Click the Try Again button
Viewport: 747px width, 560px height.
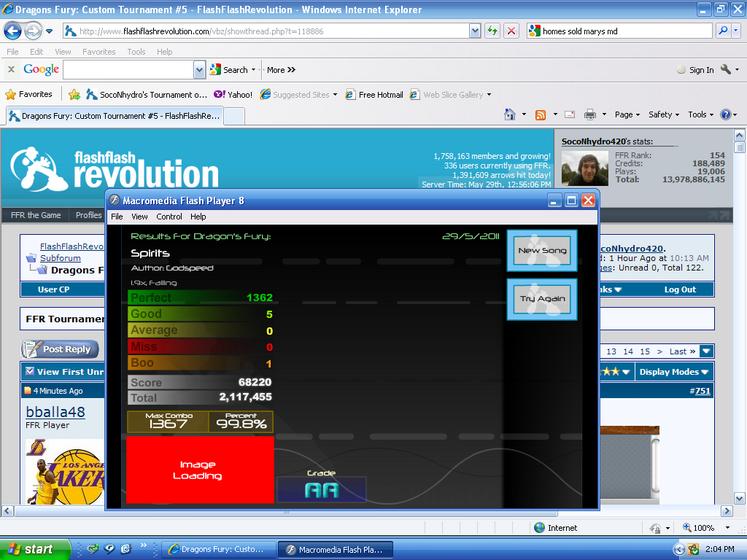tap(542, 299)
